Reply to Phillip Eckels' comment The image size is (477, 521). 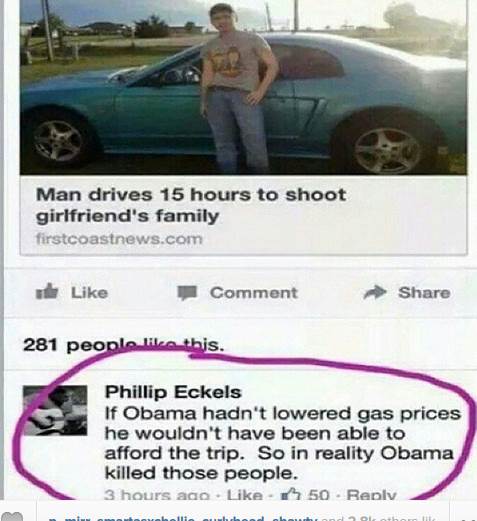pyautogui.click(x=372, y=495)
